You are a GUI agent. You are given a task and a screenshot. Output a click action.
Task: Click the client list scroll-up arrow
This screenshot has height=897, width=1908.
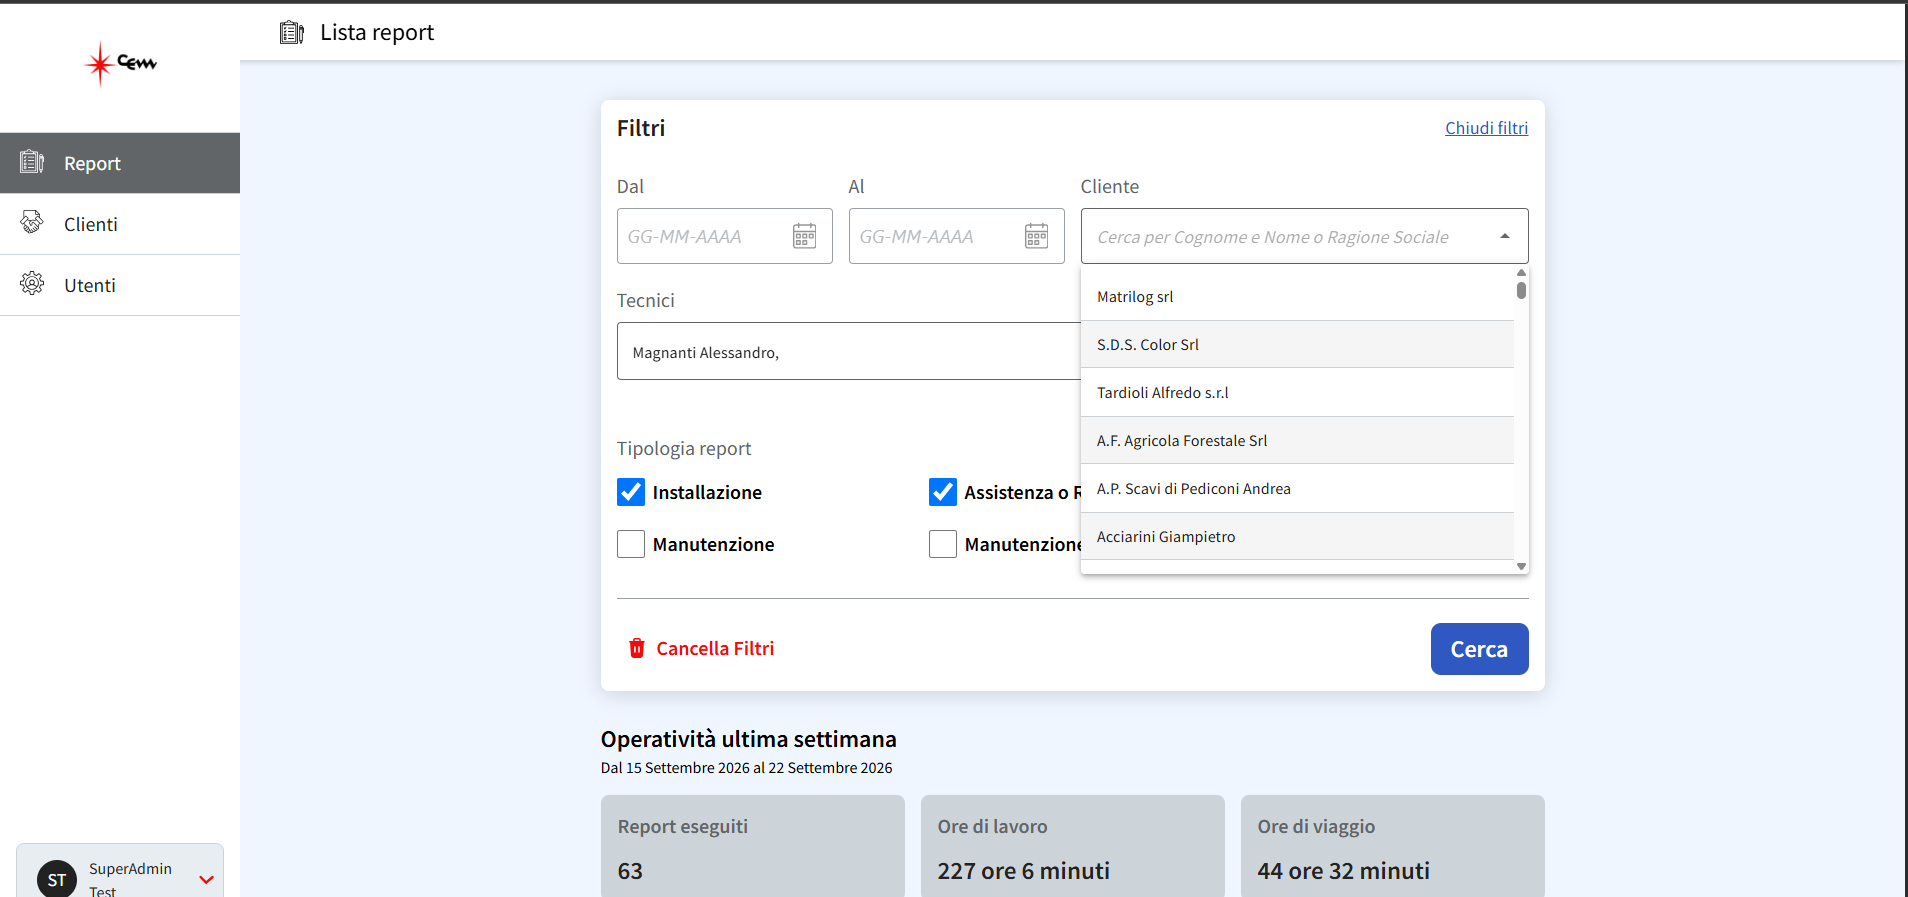pos(1521,272)
